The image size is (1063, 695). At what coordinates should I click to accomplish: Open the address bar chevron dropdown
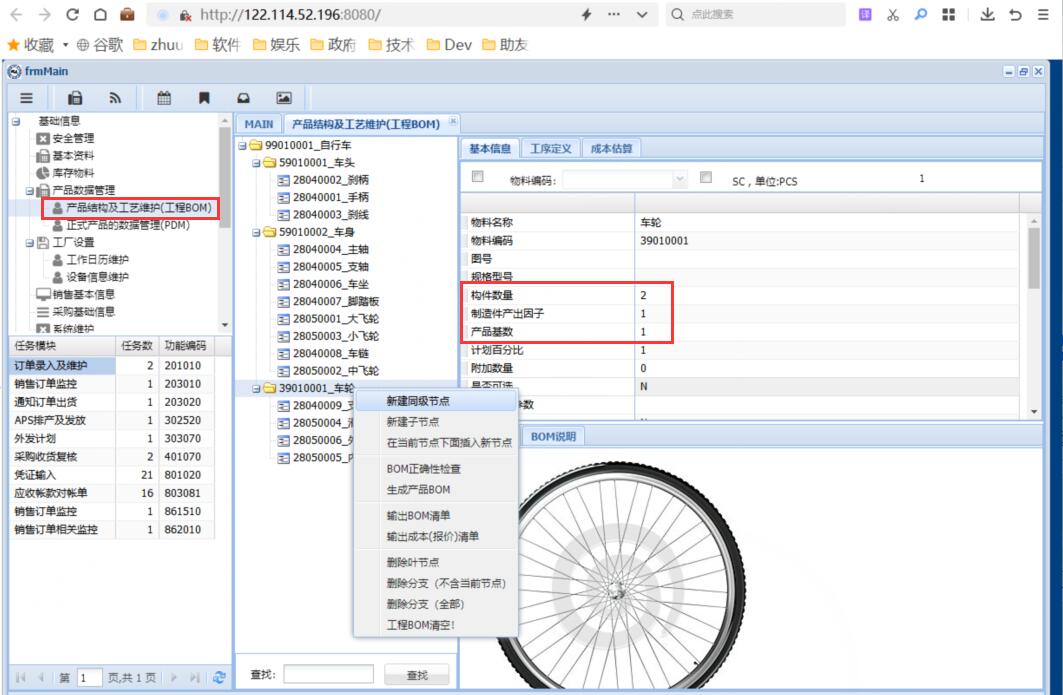click(642, 14)
